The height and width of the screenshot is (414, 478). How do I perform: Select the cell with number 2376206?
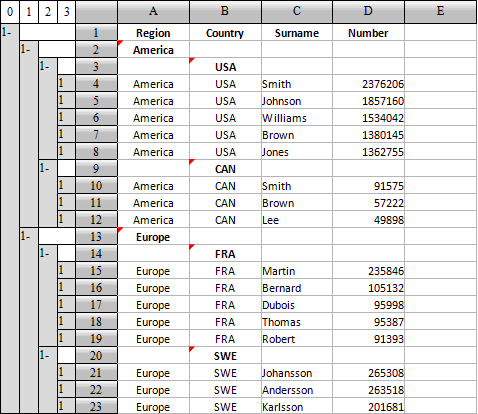coord(368,84)
